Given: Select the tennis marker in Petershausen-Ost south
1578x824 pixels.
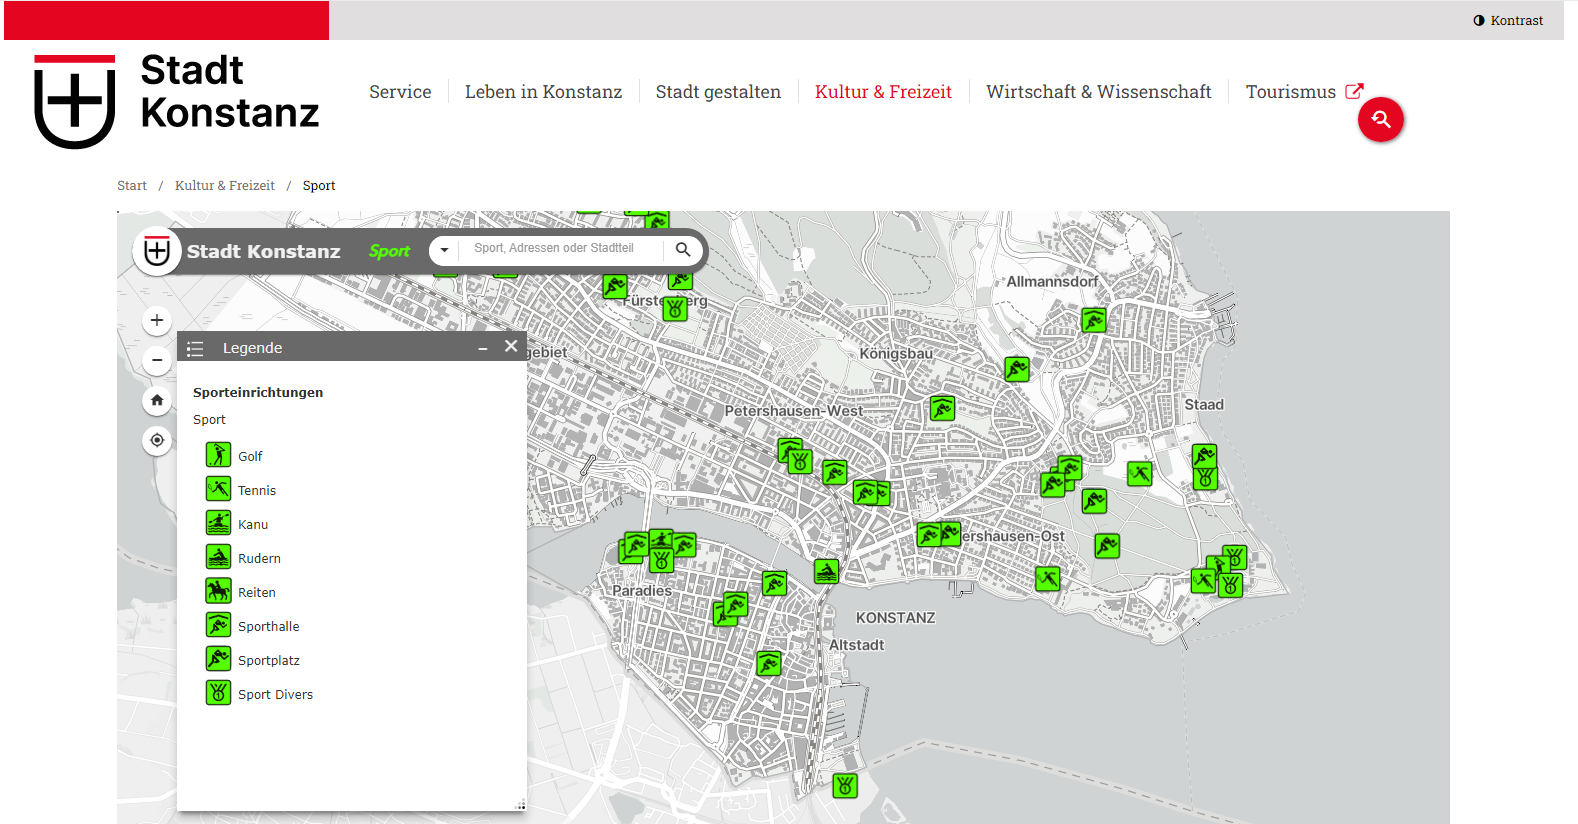Looking at the screenshot, I should click(1047, 579).
